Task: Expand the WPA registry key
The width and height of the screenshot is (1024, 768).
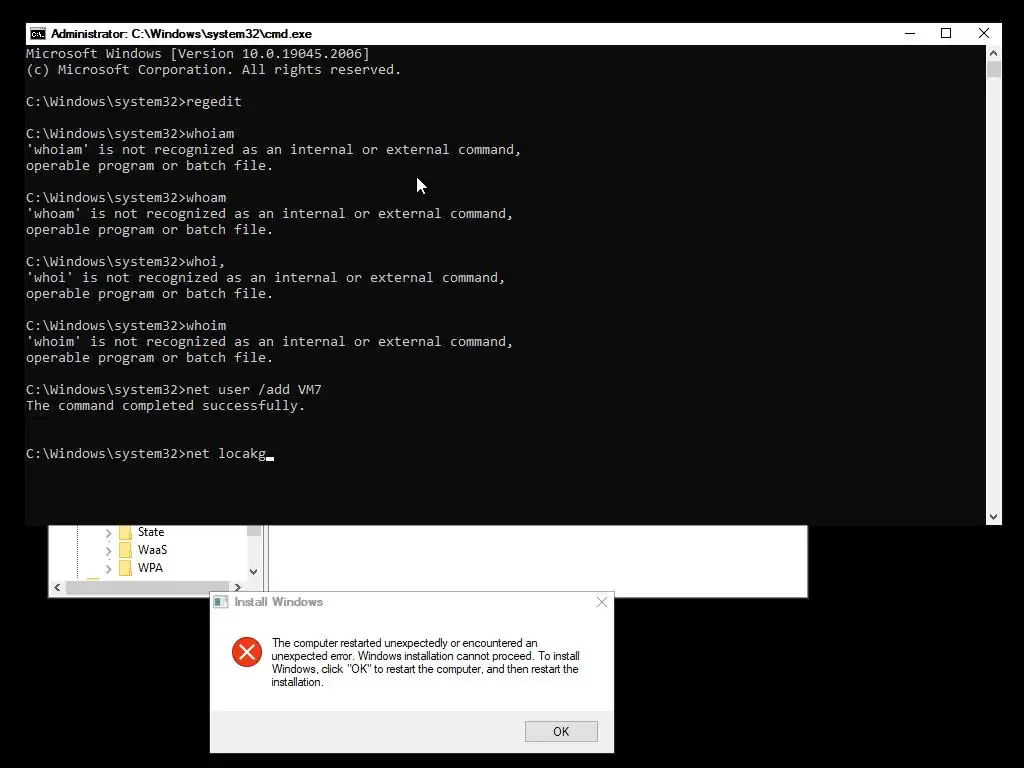Action: coord(108,569)
